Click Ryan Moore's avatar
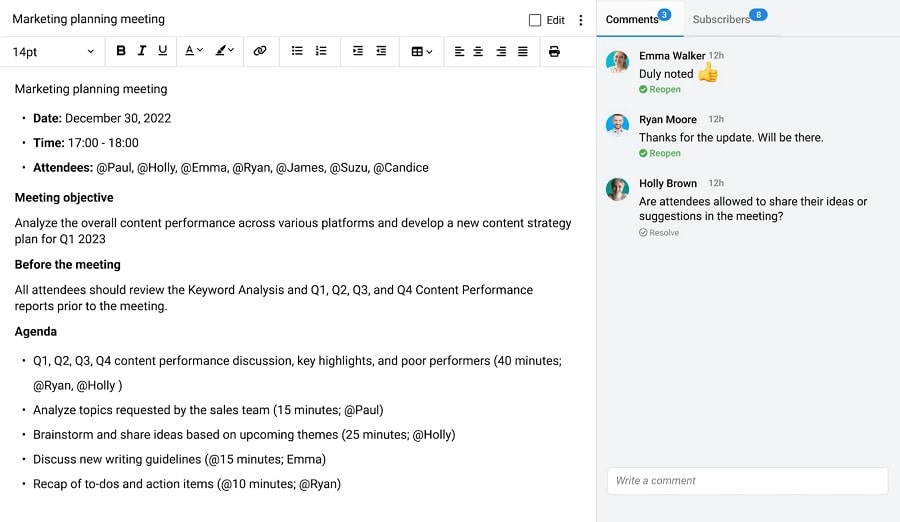900x522 pixels. tap(617, 125)
